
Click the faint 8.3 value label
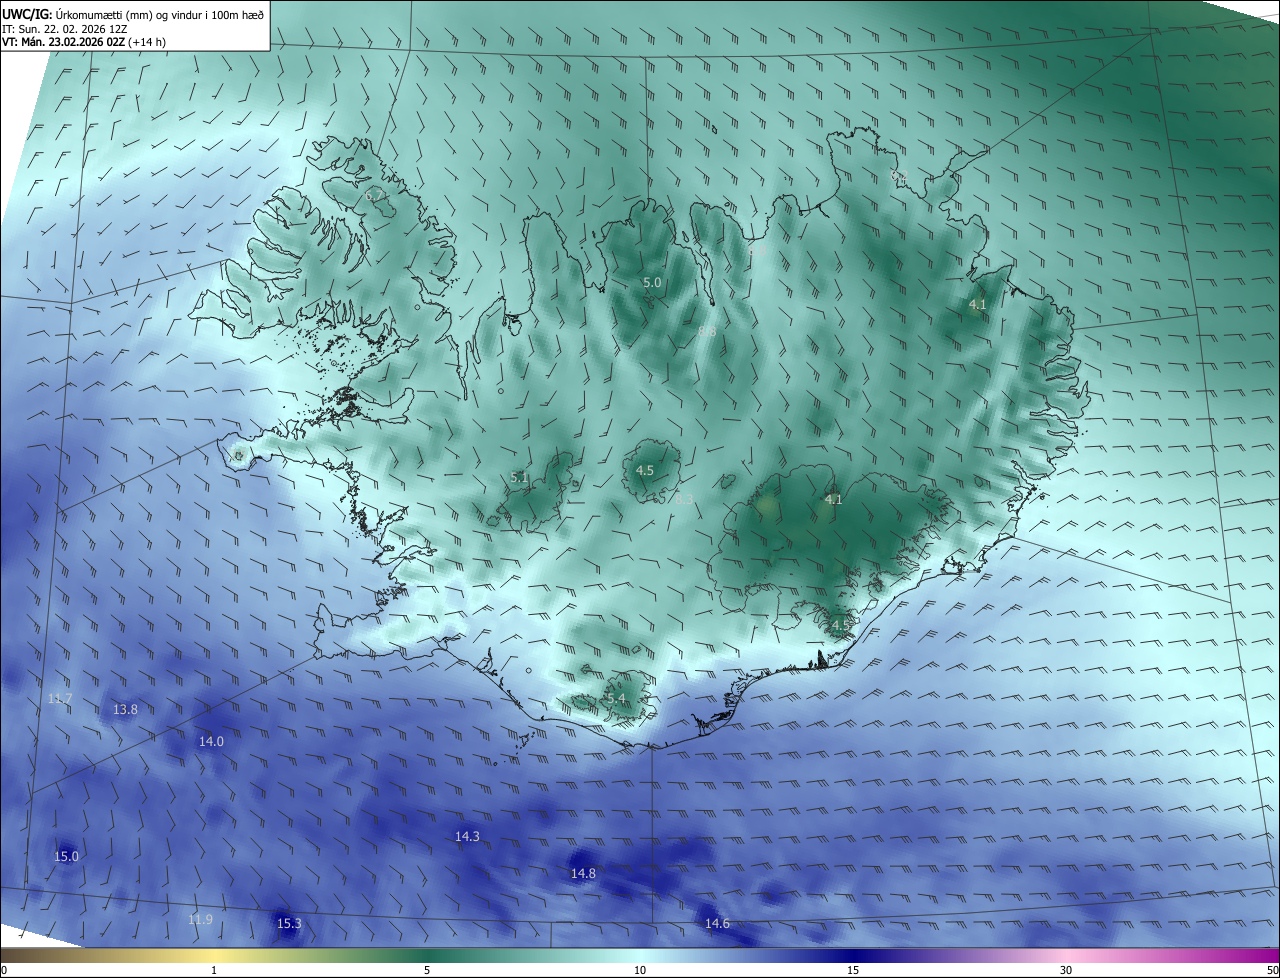pos(684,498)
